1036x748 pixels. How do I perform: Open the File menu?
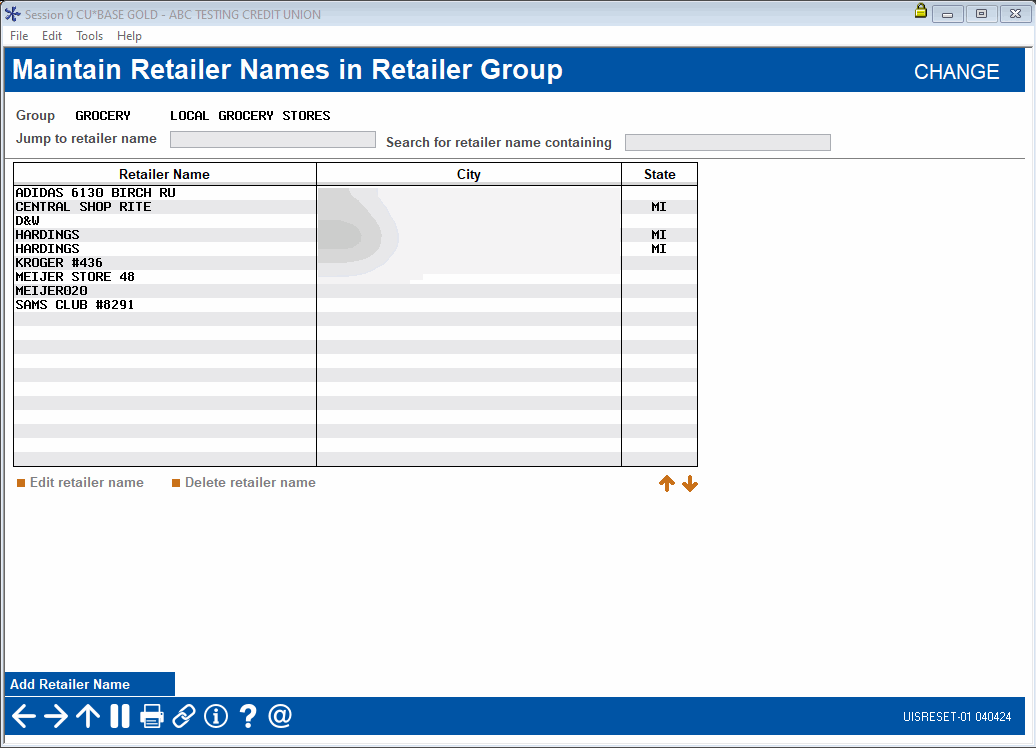tap(19, 36)
